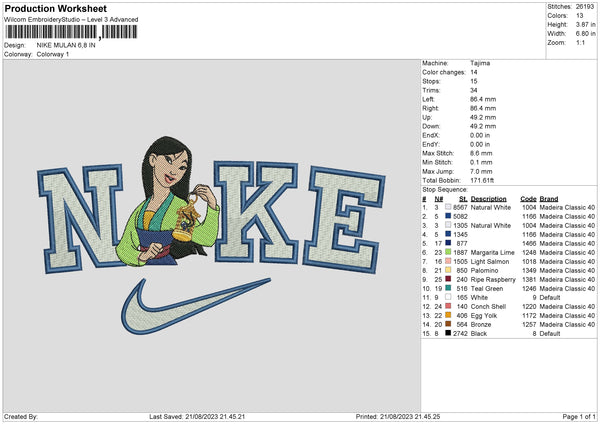600x424 pixels.
Task: Select the Teal Green color swatch
Action: coord(448,288)
